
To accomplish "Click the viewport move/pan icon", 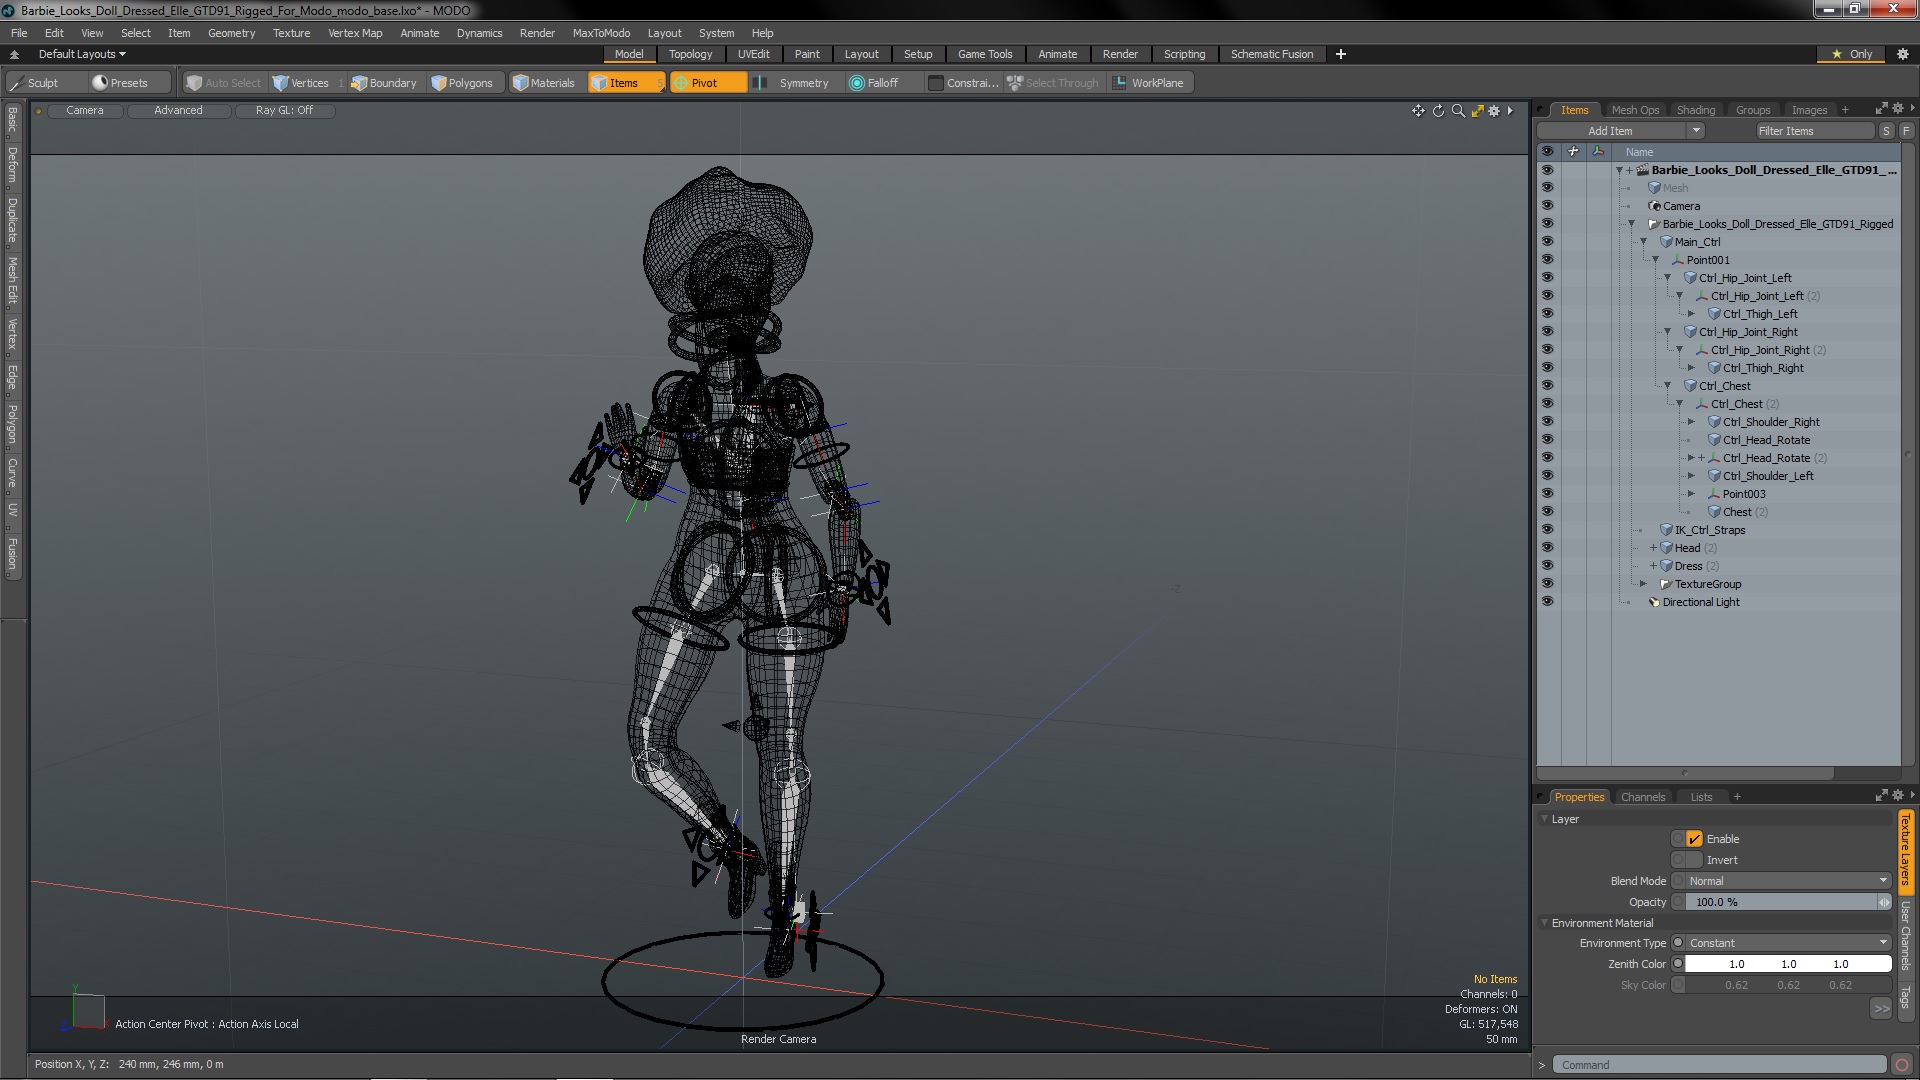I will click(1418, 111).
